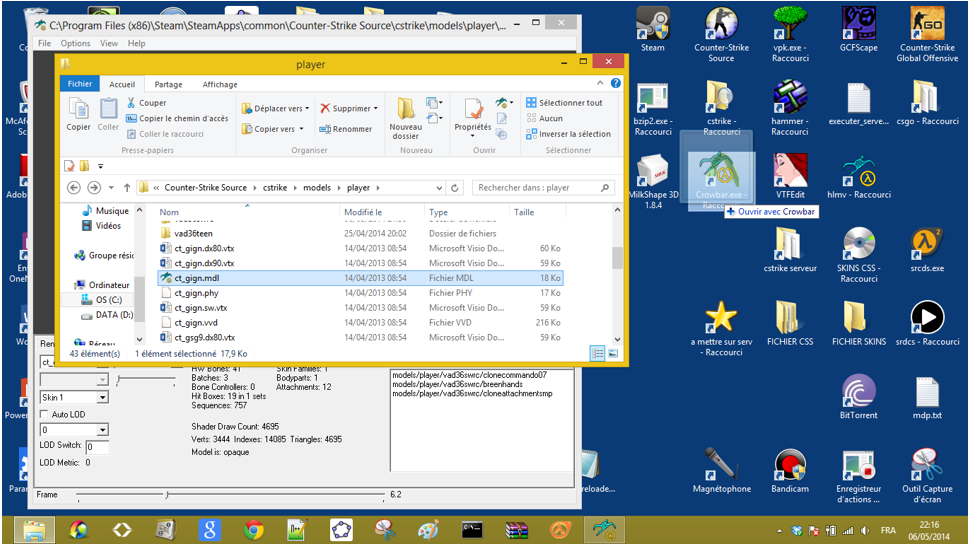Open the Skin 1 dropdown
This screenshot has width=969, height=546.
pyautogui.click(x=74, y=397)
